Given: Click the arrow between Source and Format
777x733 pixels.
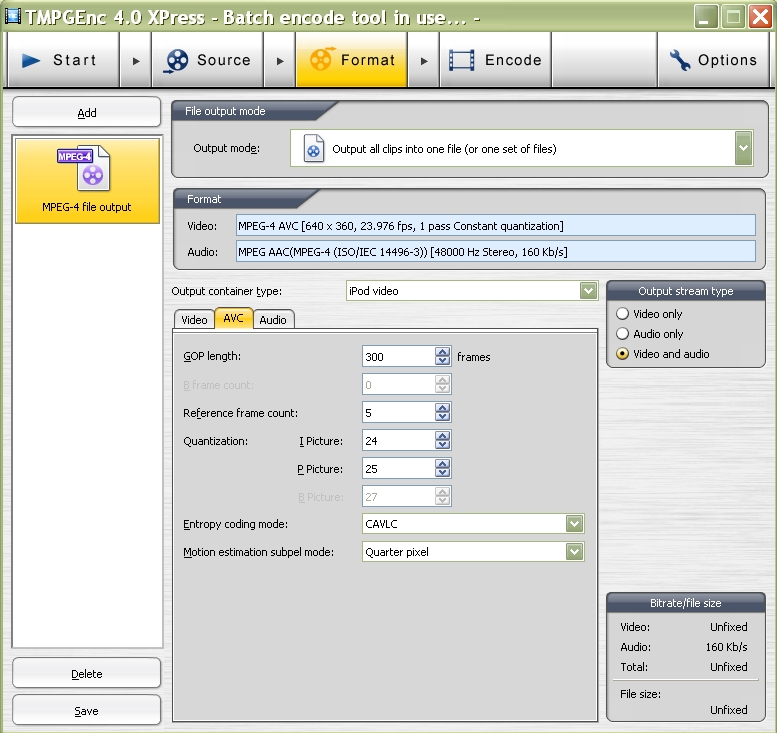Looking at the screenshot, I should point(280,61).
